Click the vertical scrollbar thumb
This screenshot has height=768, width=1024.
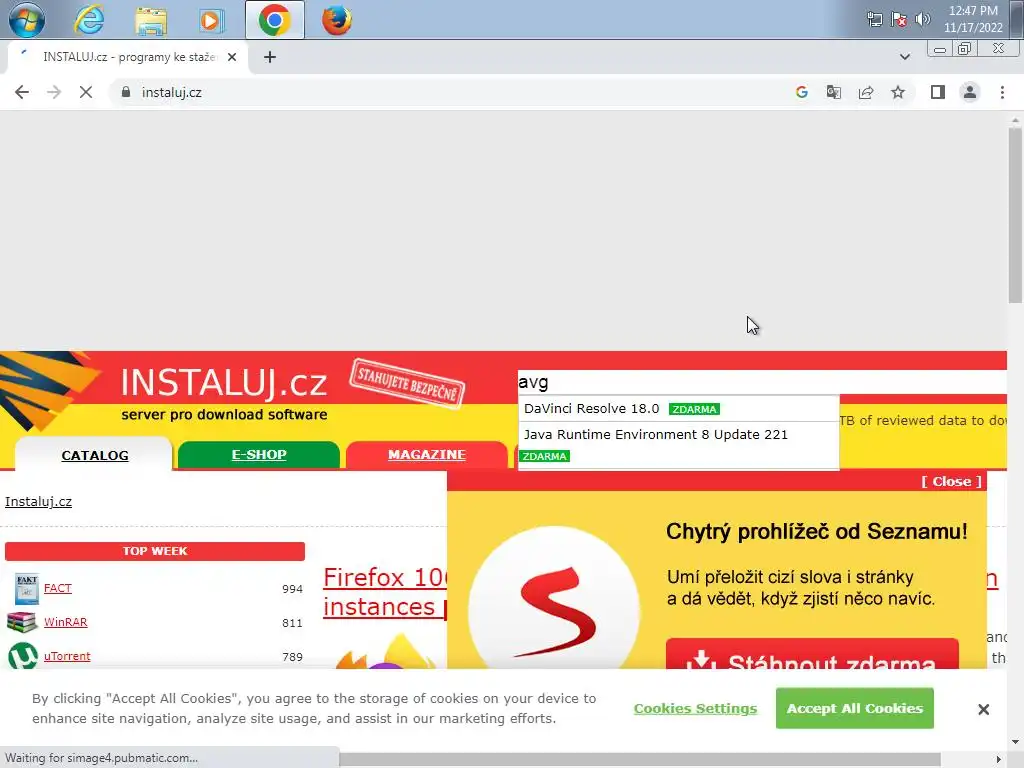click(x=1015, y=216)
